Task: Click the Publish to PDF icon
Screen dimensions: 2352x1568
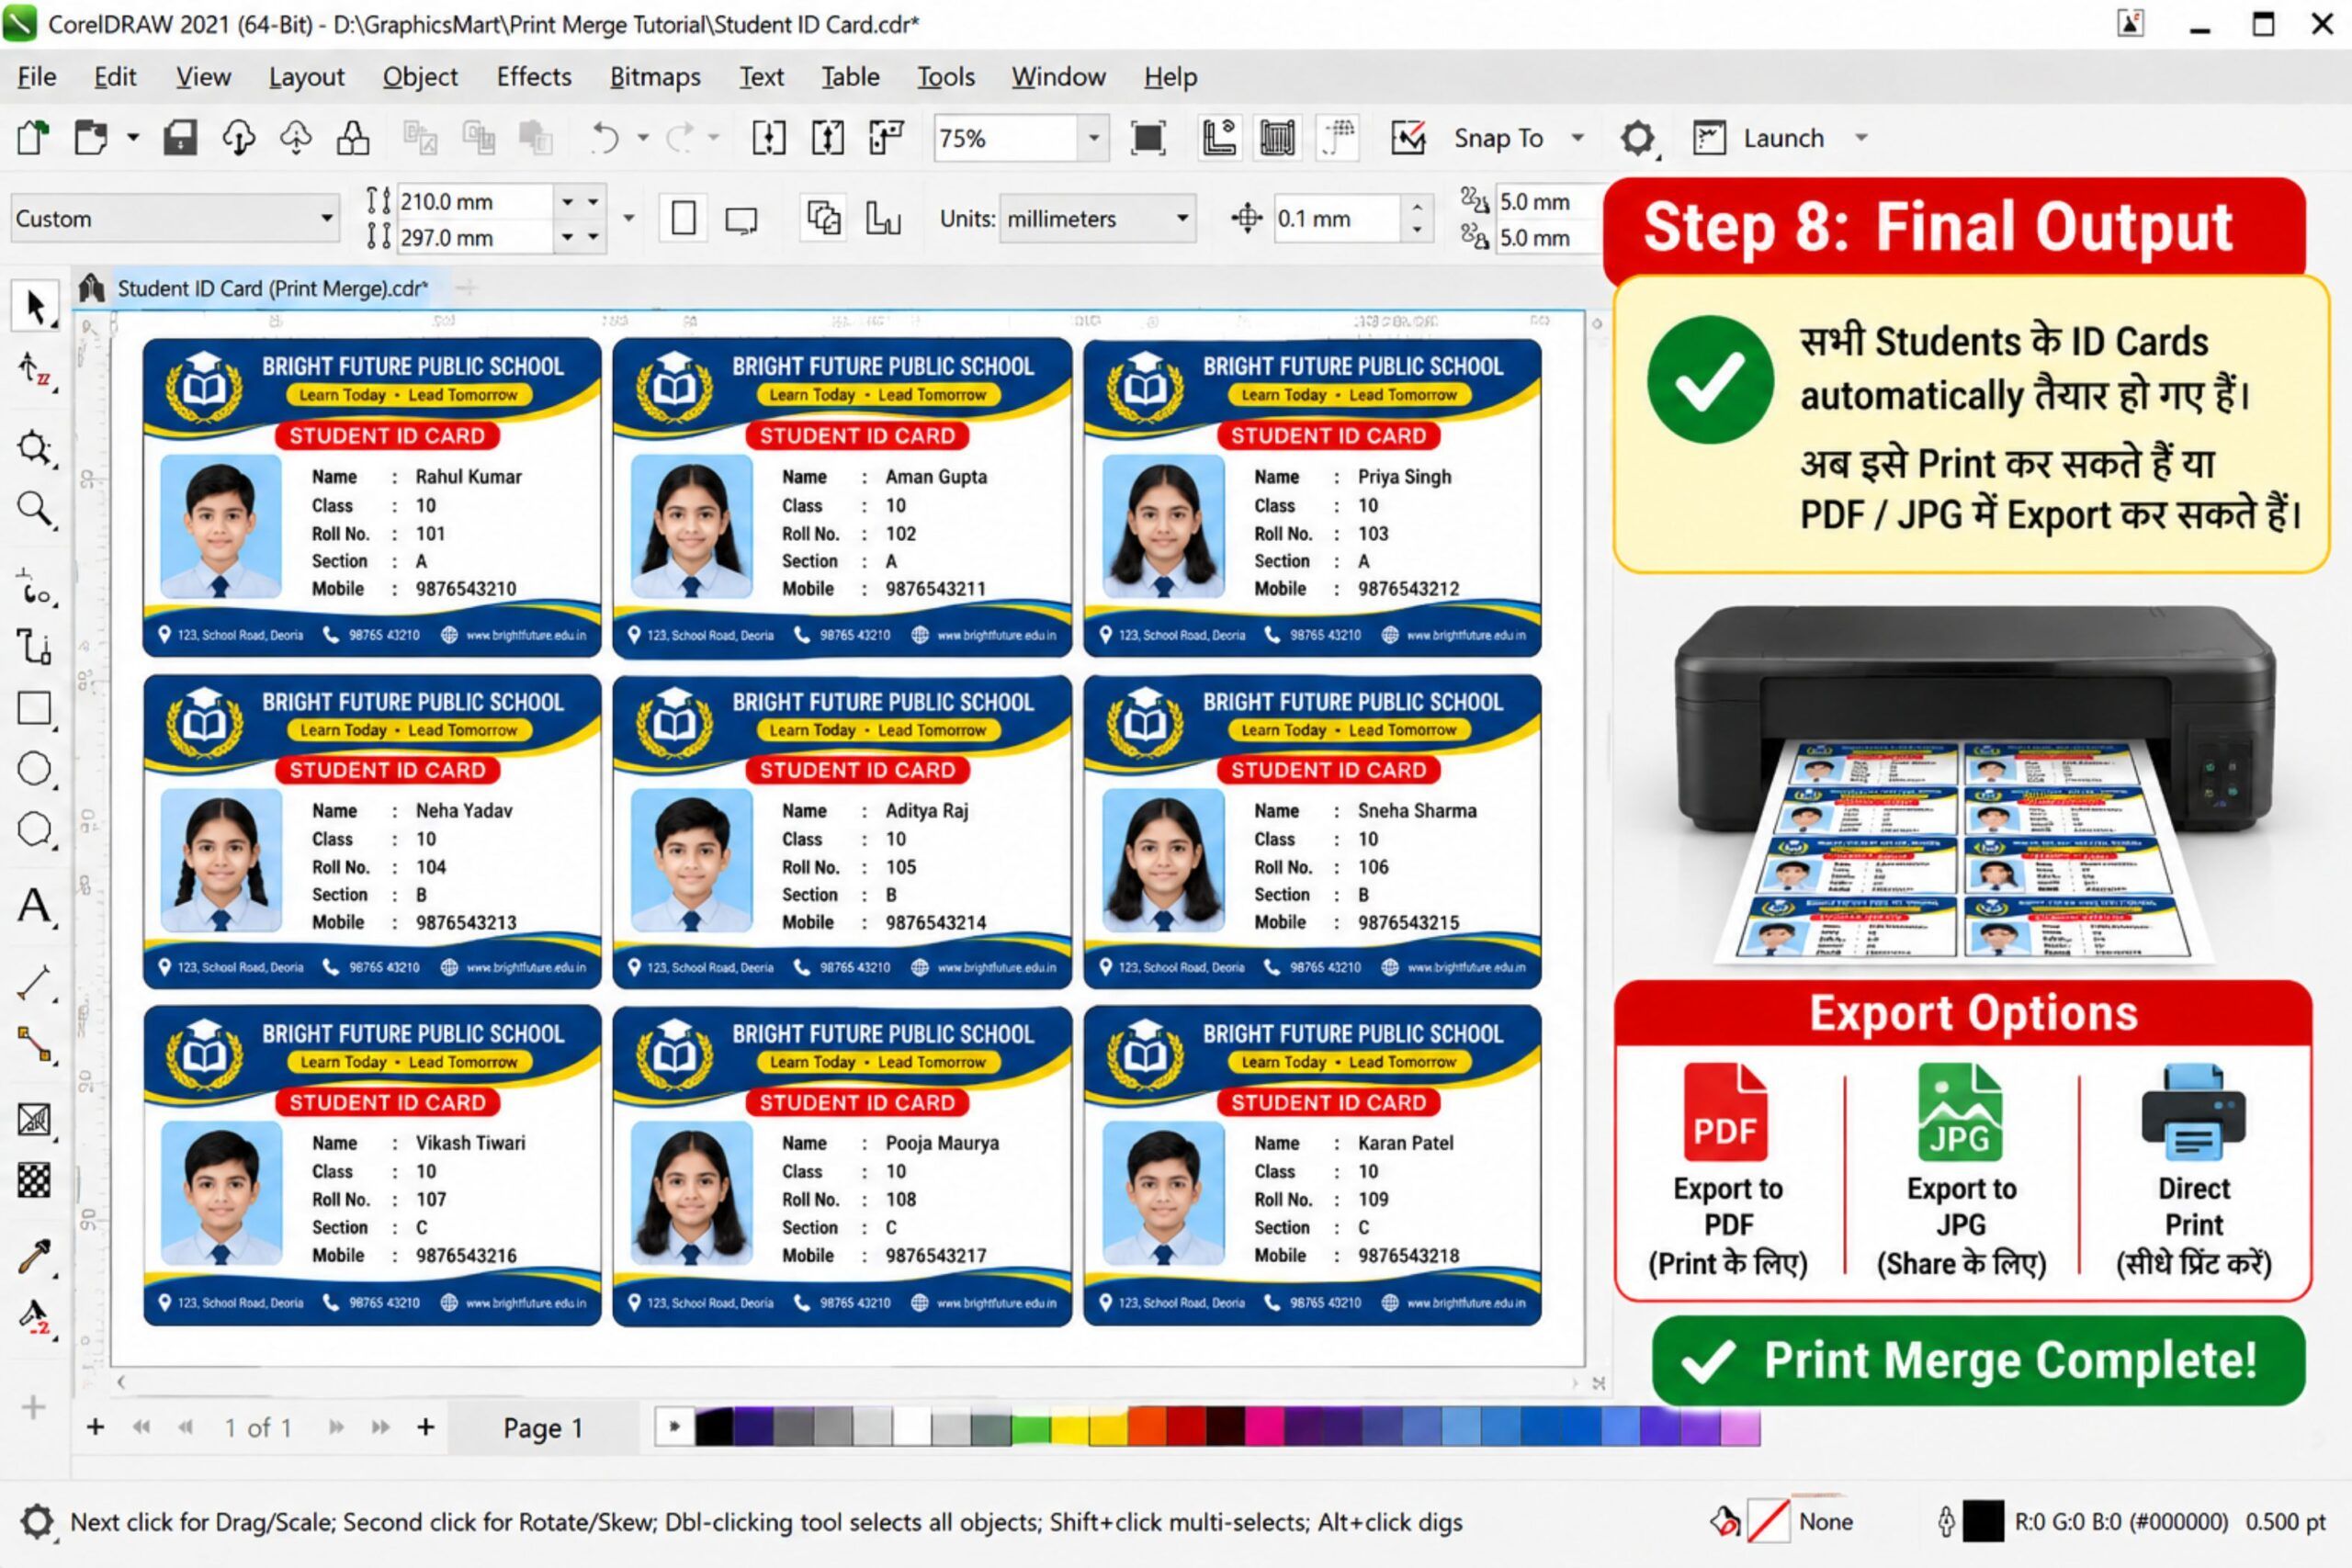Action: pyautogui.click(x=886, y=137)
